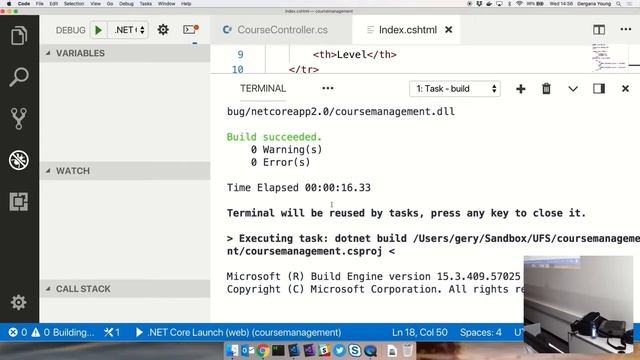Click 'Spaces: 4' indentation in status bar
Screen dimensions: 640x360
[x=481, y=332]
